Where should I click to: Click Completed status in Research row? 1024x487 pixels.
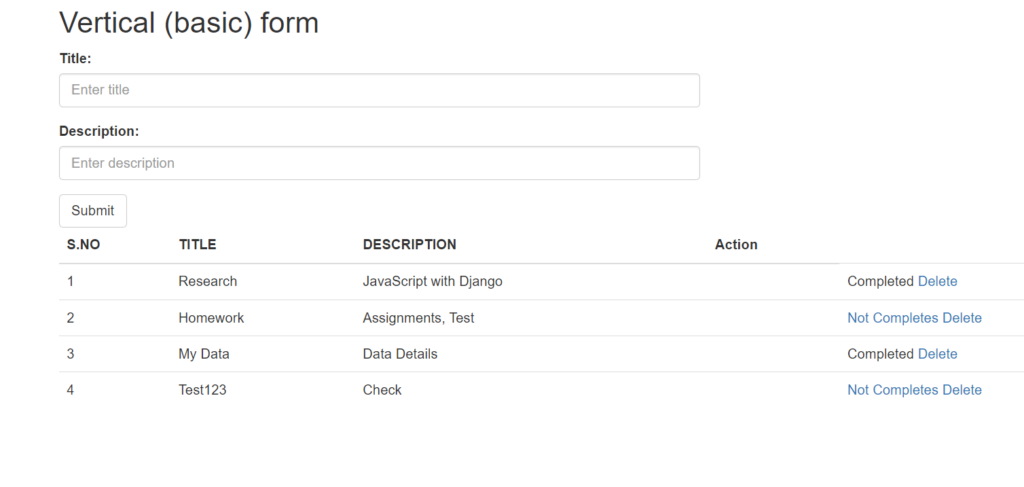pyautogui.click(x=880, y=282)
